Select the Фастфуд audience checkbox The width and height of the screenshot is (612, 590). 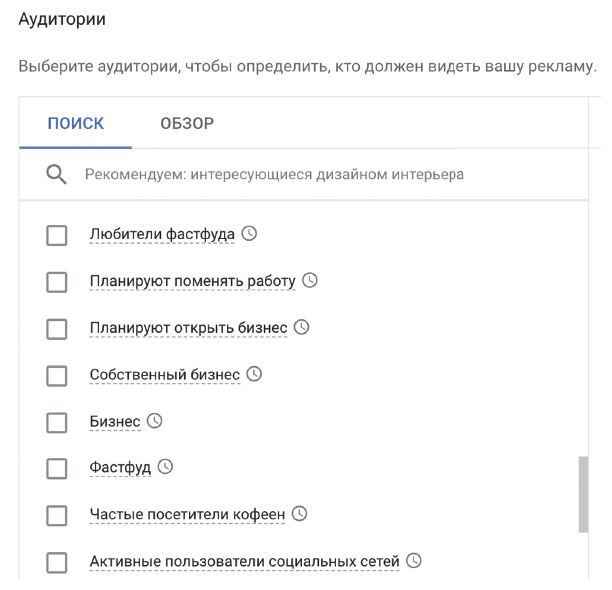[x=57, y=469]
